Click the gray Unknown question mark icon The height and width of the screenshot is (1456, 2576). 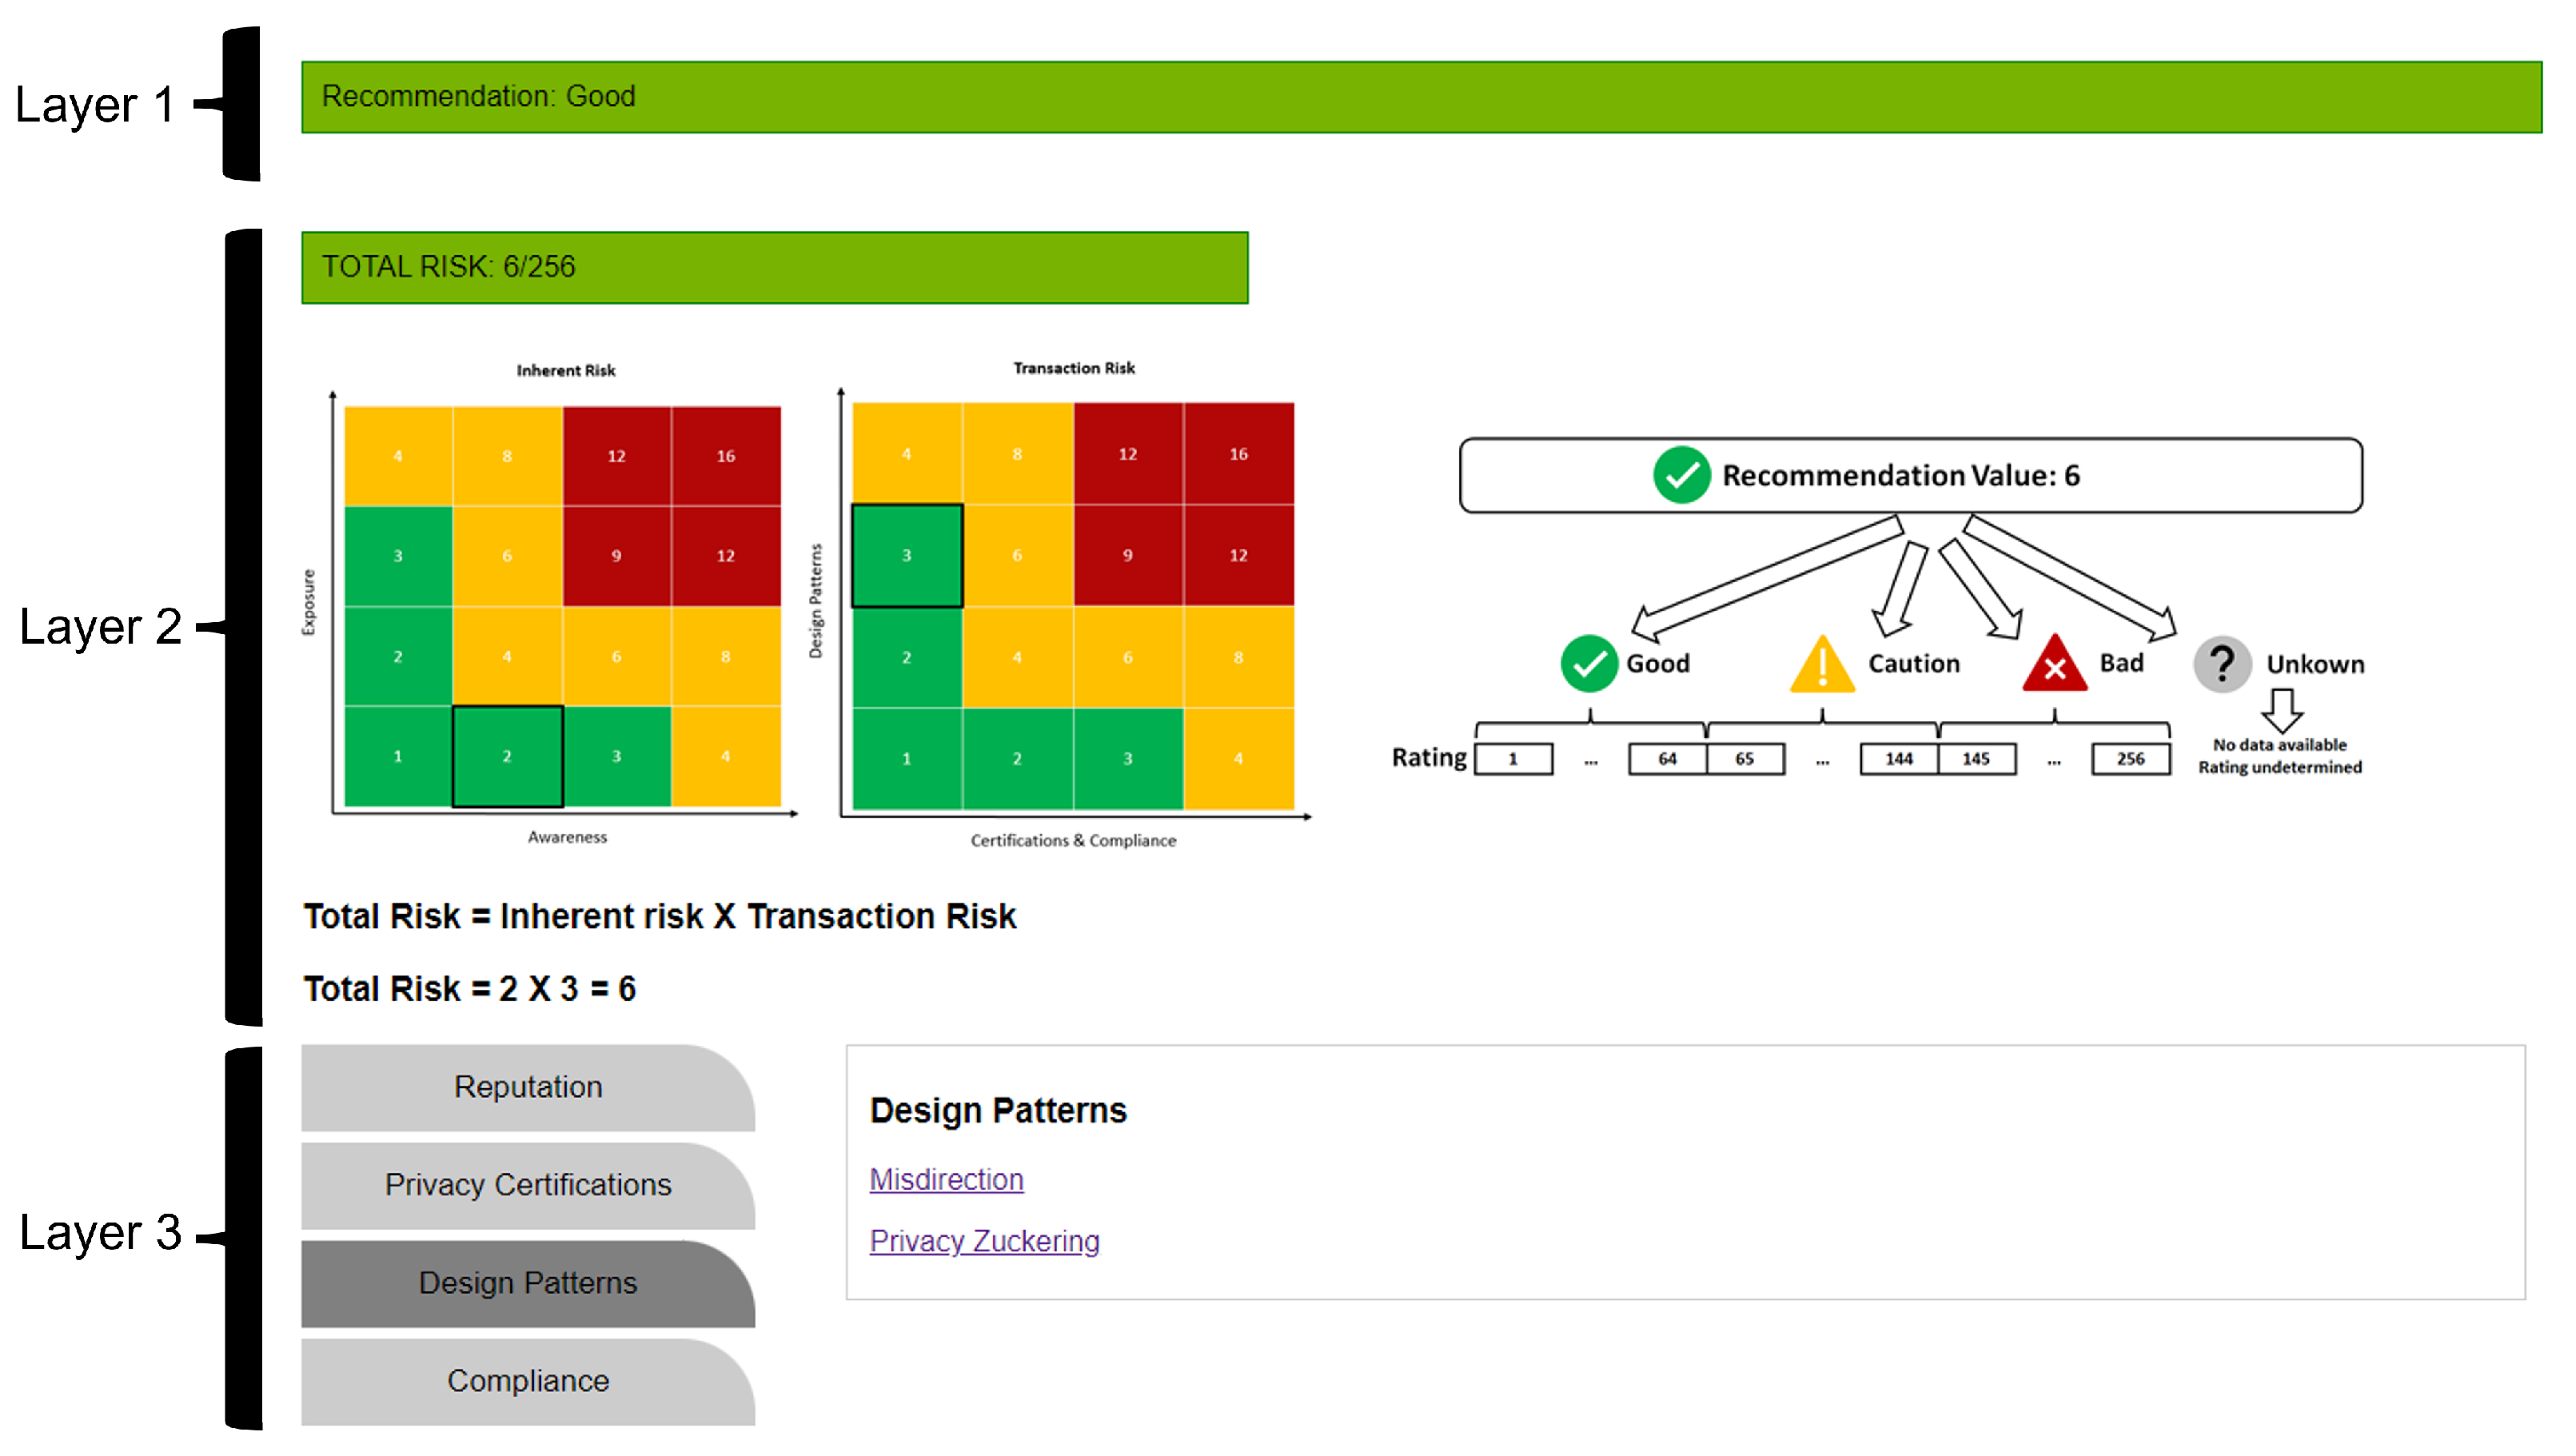click(2221, 664)
